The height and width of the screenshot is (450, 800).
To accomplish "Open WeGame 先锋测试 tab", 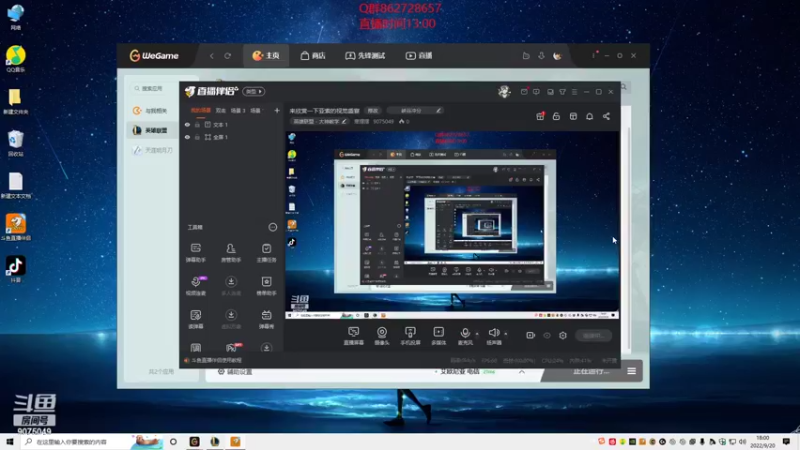I will (x=365, y=56).
